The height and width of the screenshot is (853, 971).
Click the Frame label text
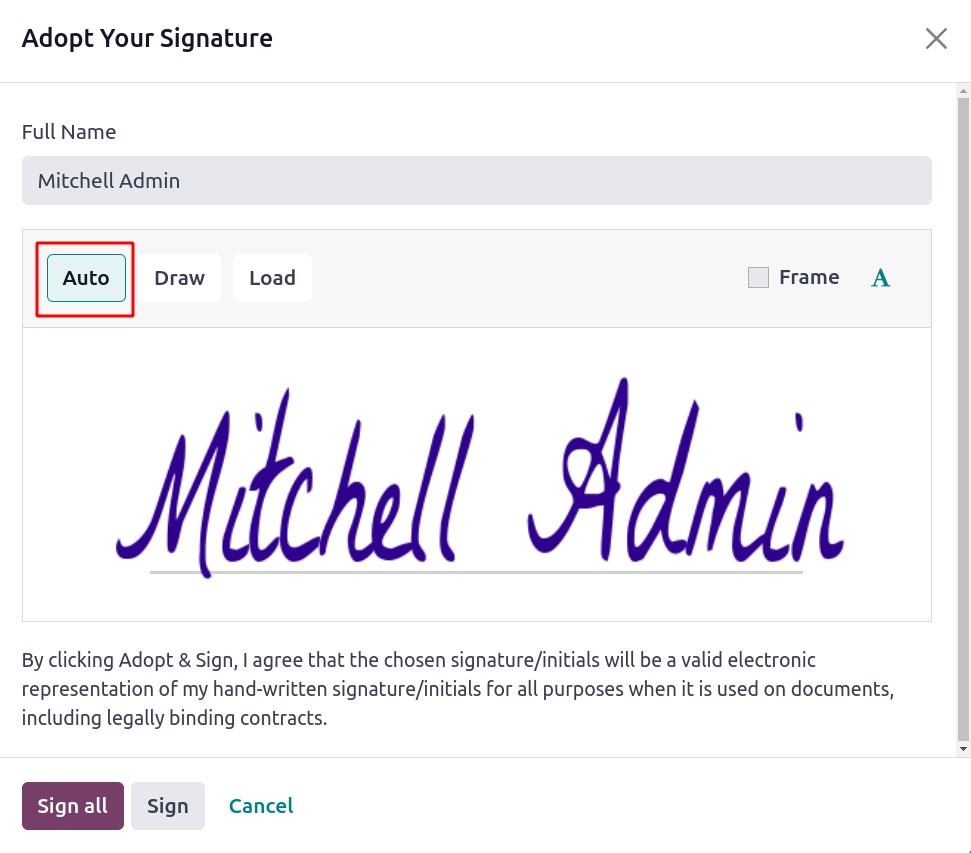click(x=809, y=277)
